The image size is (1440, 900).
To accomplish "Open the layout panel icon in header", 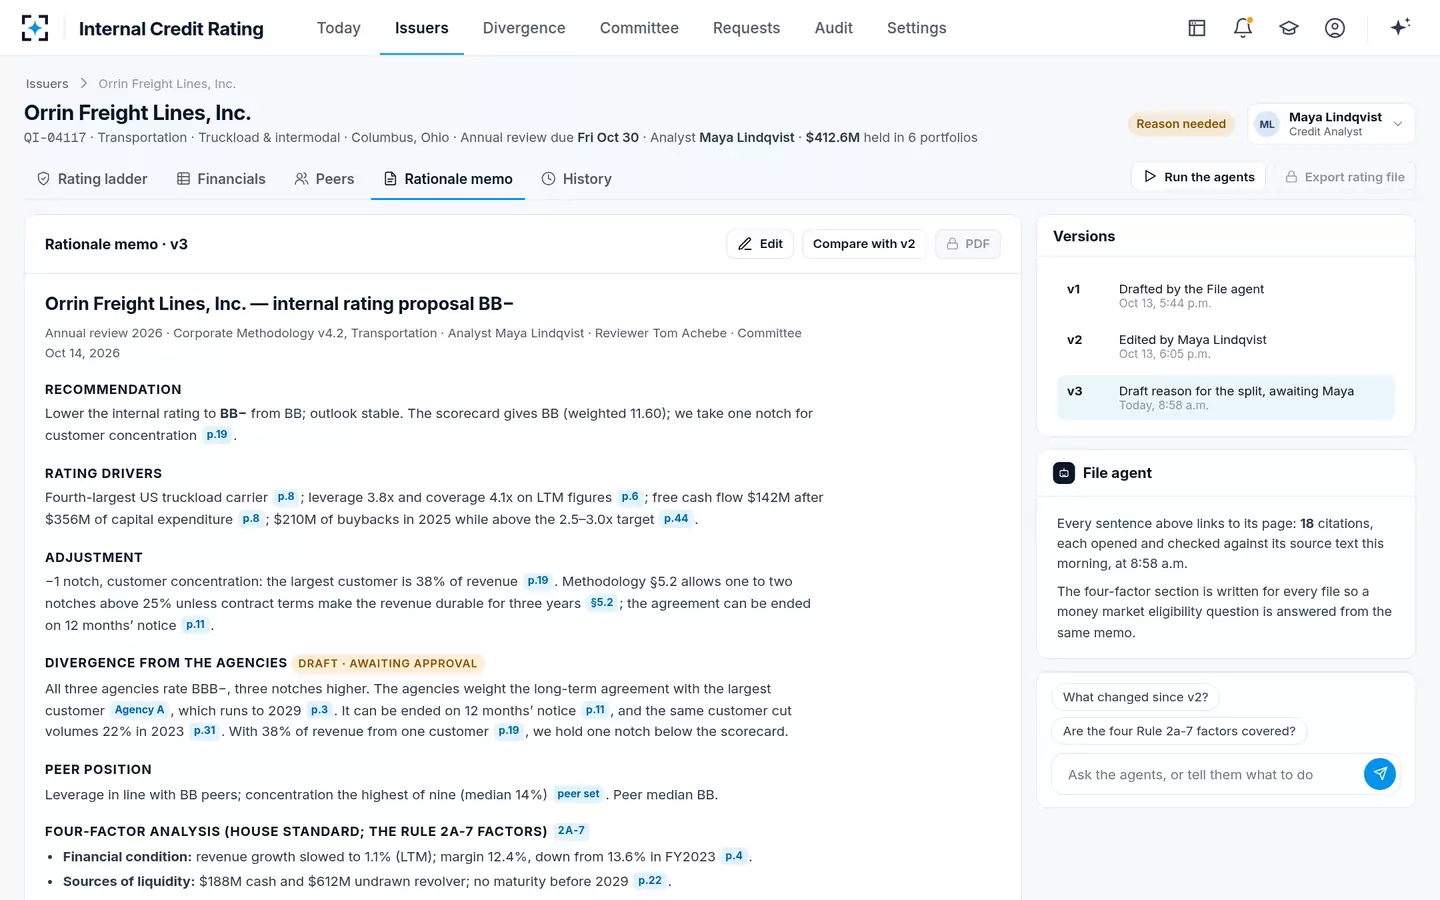I will point(1197,28).
